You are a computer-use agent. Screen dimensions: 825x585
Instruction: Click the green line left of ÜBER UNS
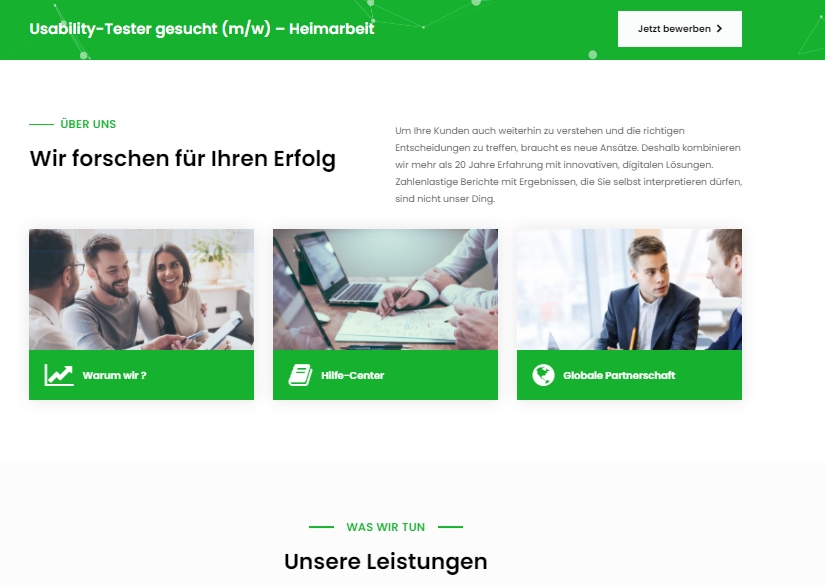(x=41, y=125)
